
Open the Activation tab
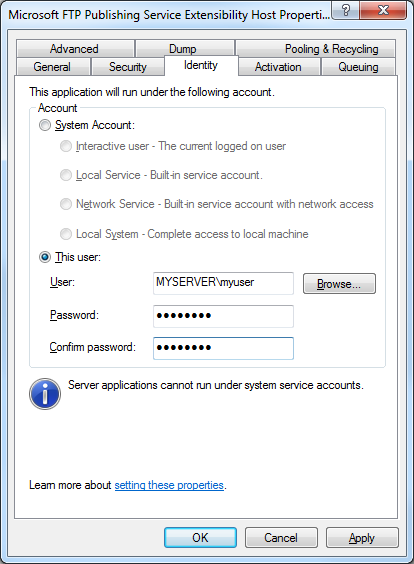click(x=278, y=67)
